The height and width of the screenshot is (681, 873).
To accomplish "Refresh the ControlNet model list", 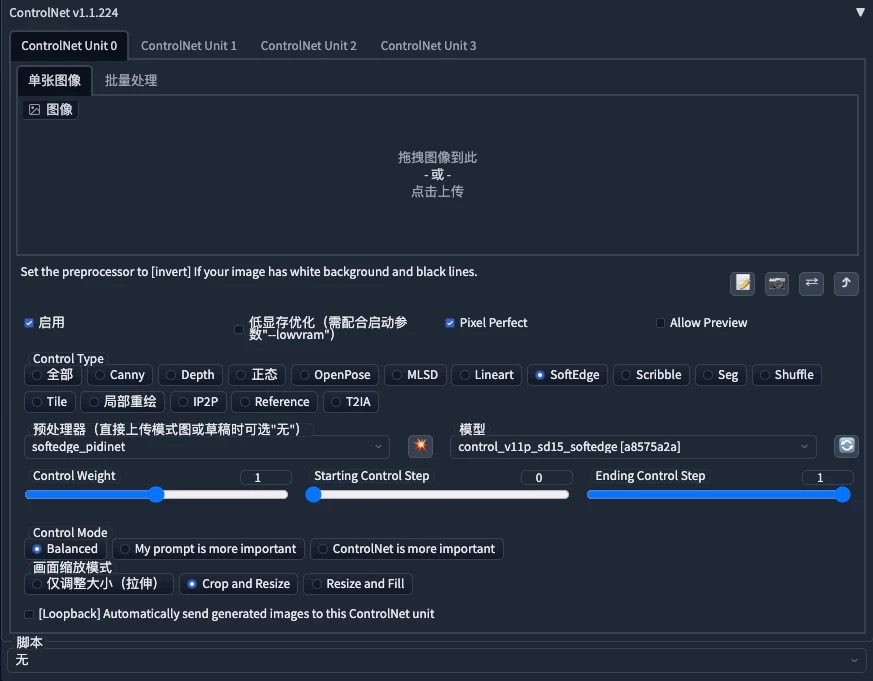I will [x=846, y=446].
